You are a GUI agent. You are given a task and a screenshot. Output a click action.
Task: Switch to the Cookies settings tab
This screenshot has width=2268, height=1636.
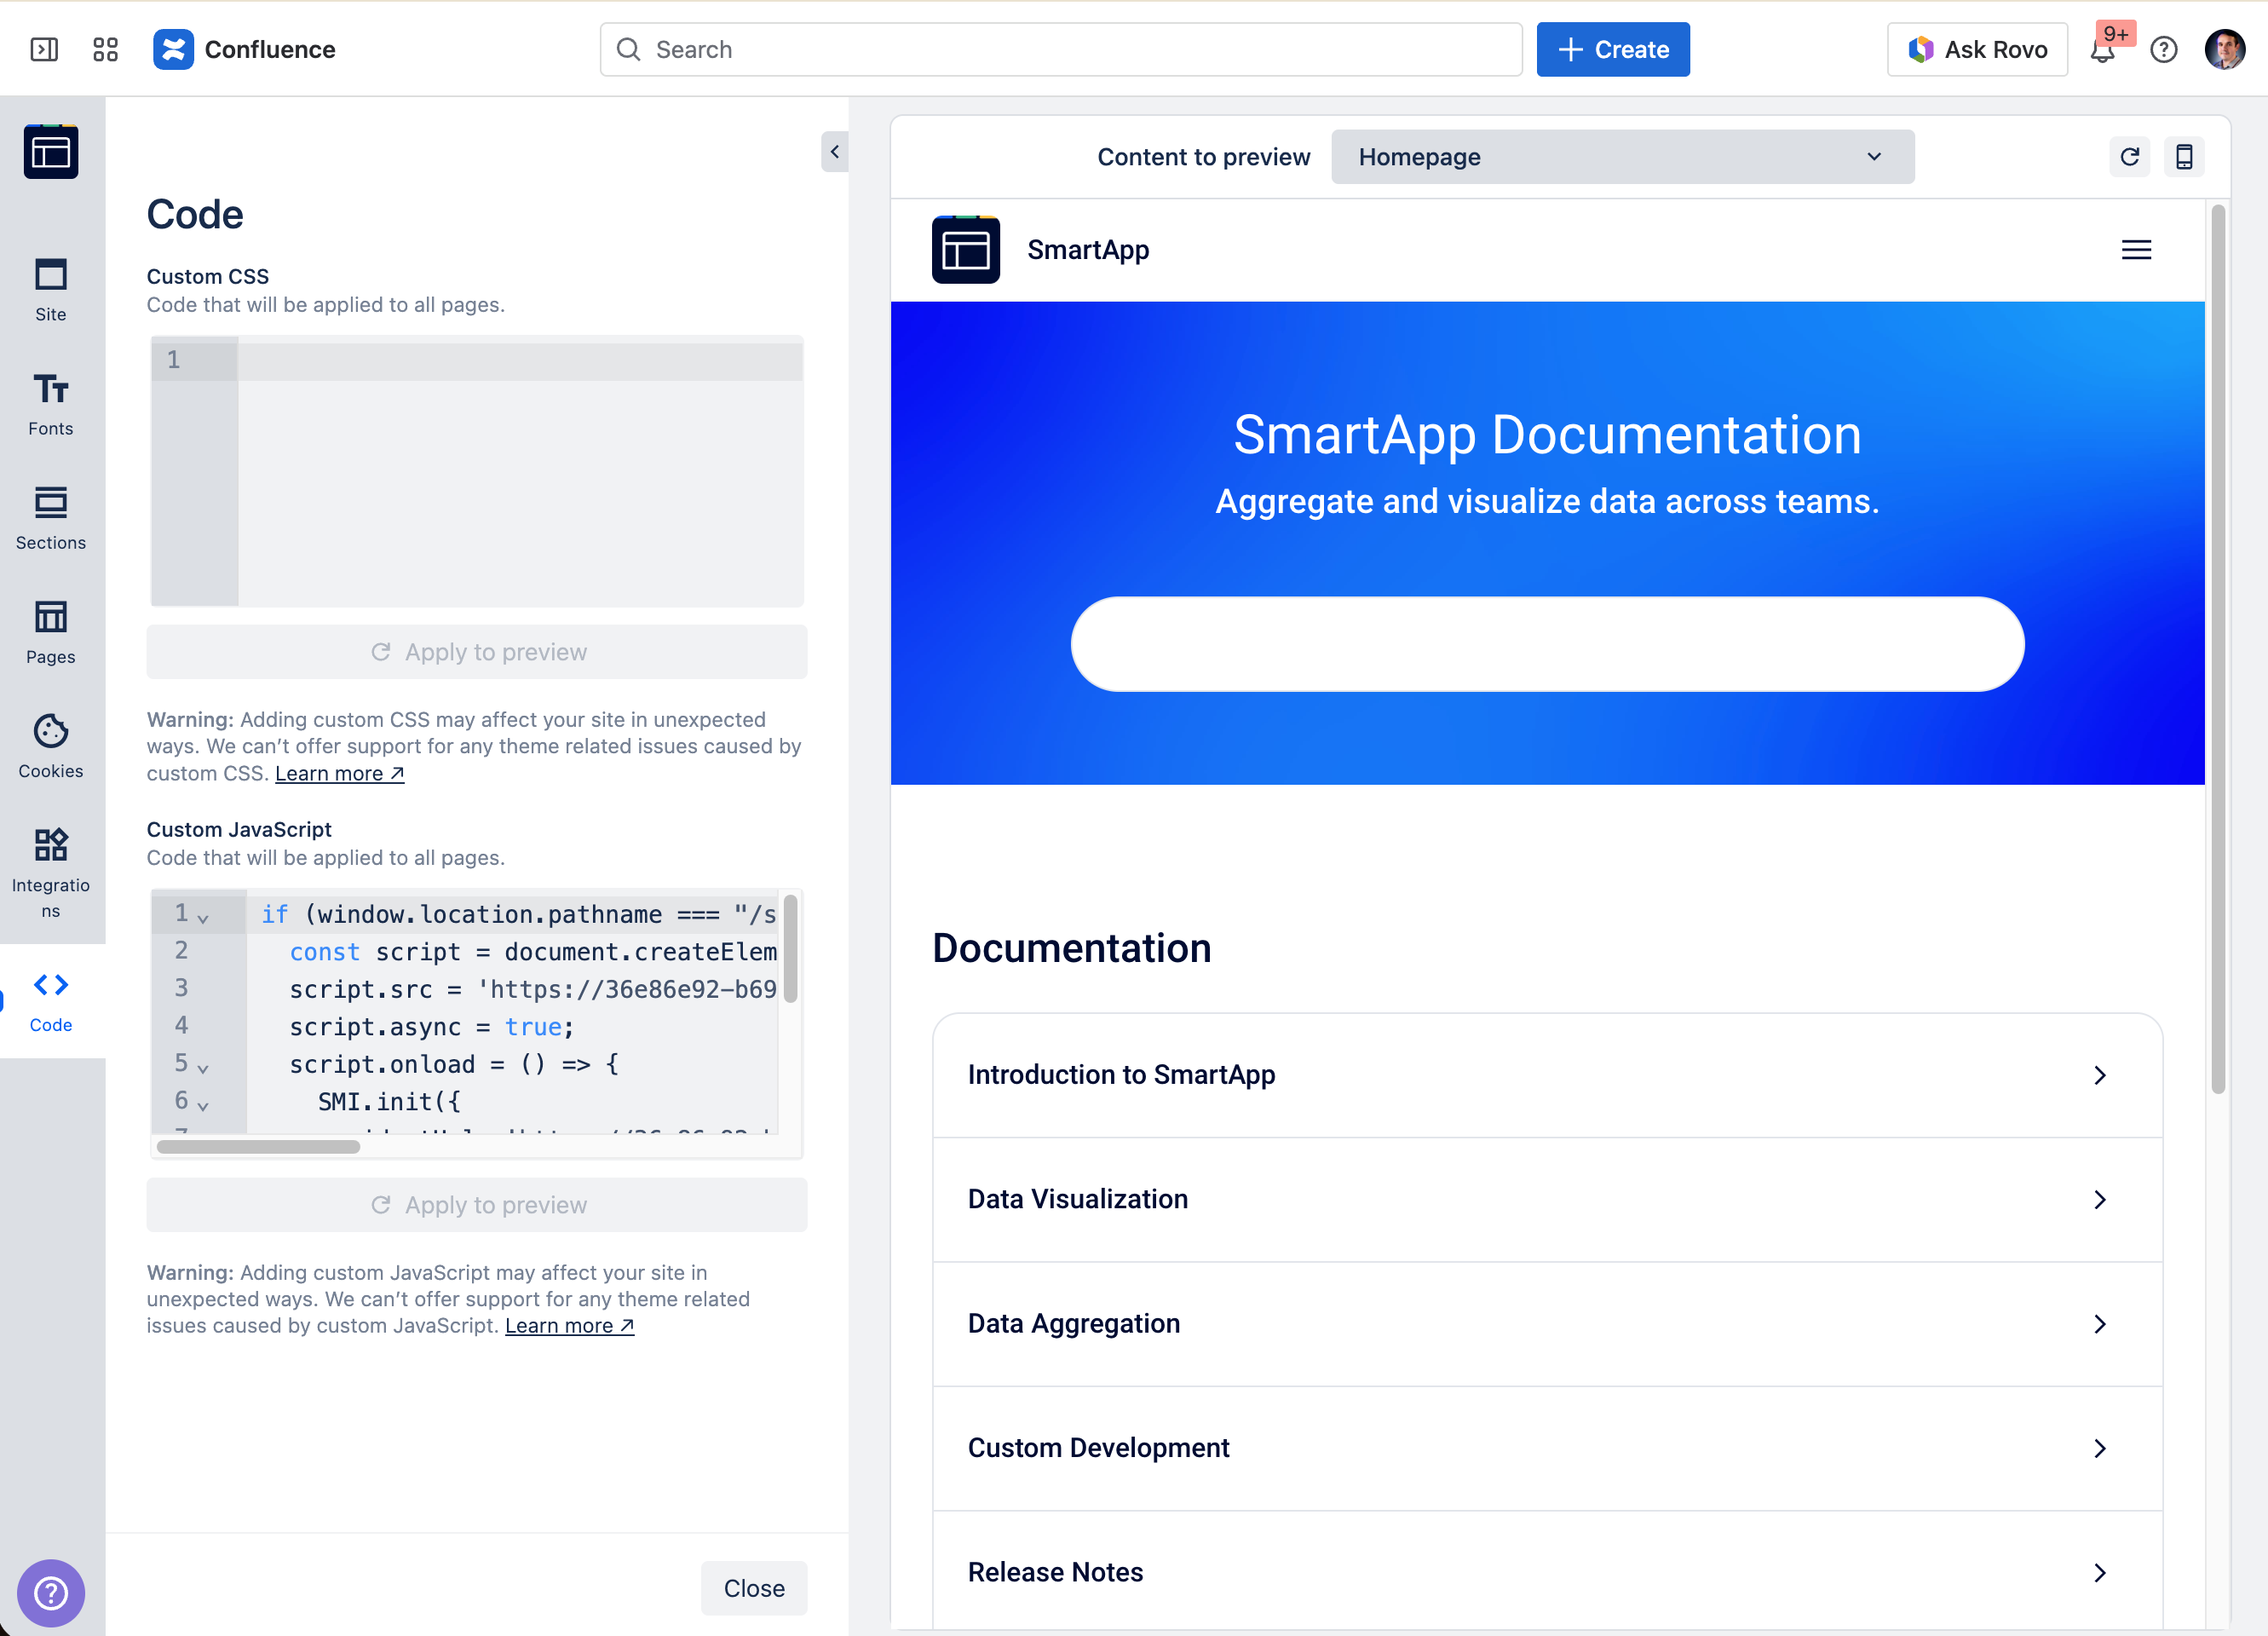point(51,746)
